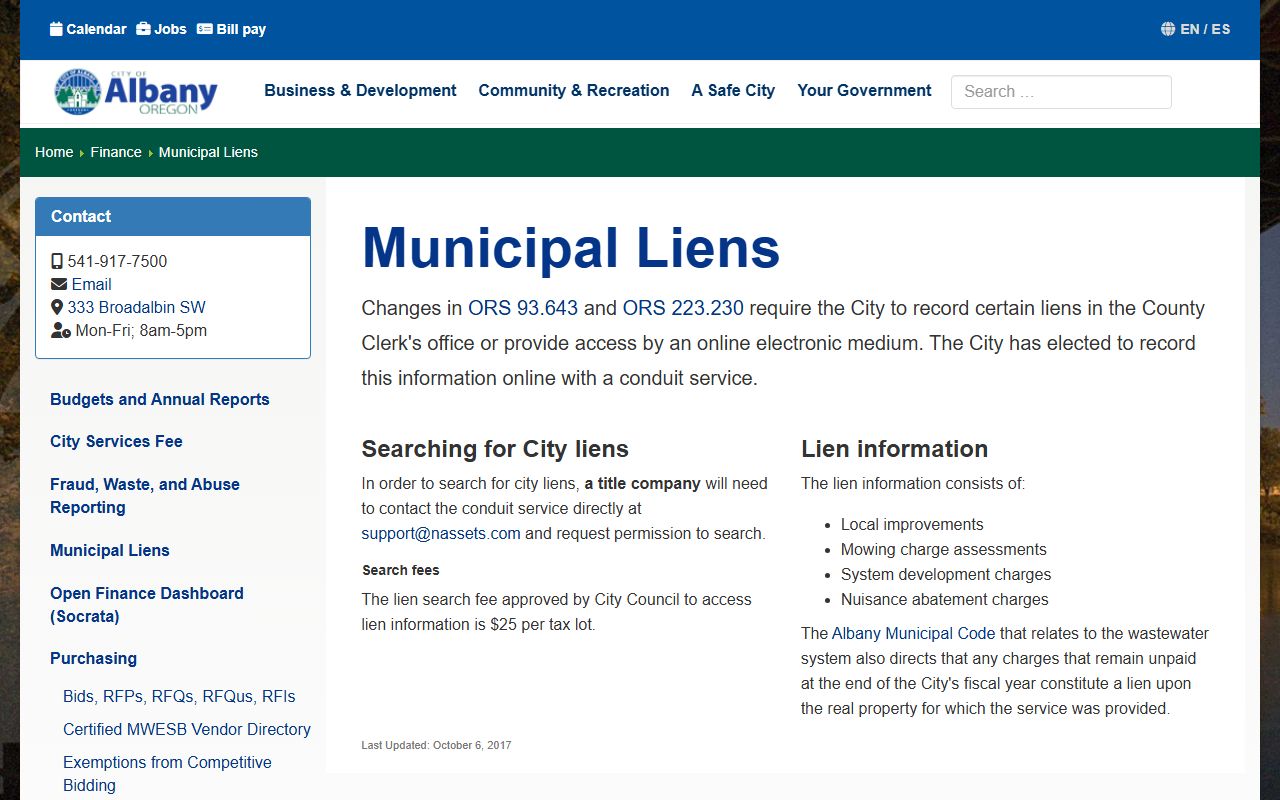Open Certified MWESB Vendor Directory
This screenshot has height=800, width=1280.
click(187, 729)
